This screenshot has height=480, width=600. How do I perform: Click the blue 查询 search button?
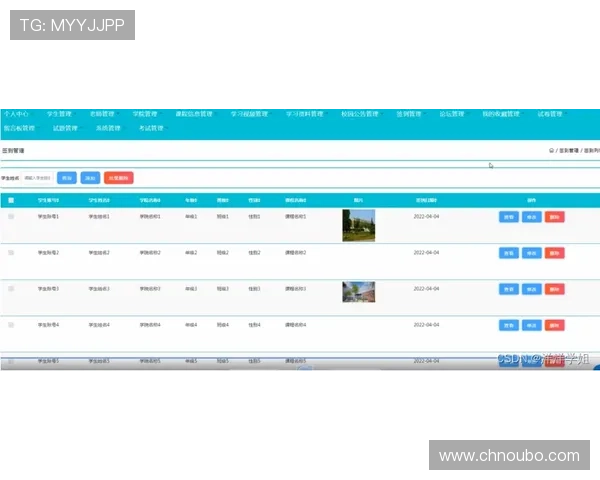pos(67,177)
